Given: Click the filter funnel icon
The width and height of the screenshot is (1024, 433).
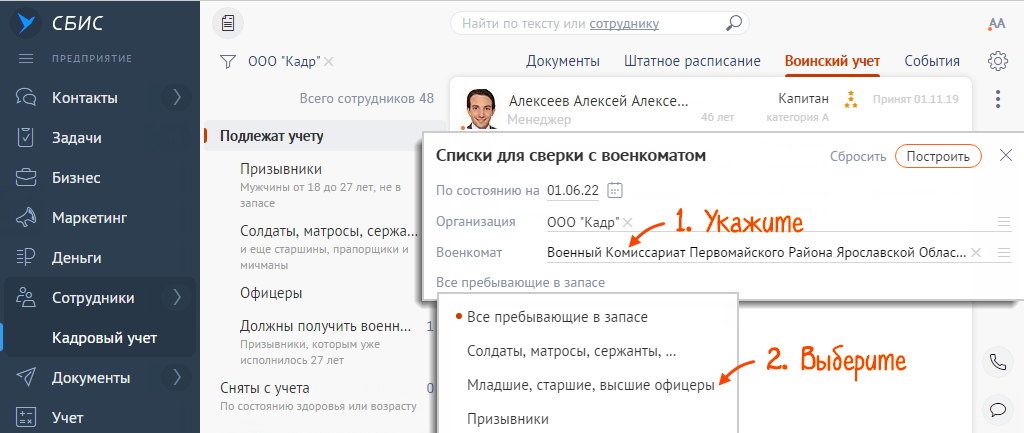Looking at the screenshot, I should coord(227,62).
